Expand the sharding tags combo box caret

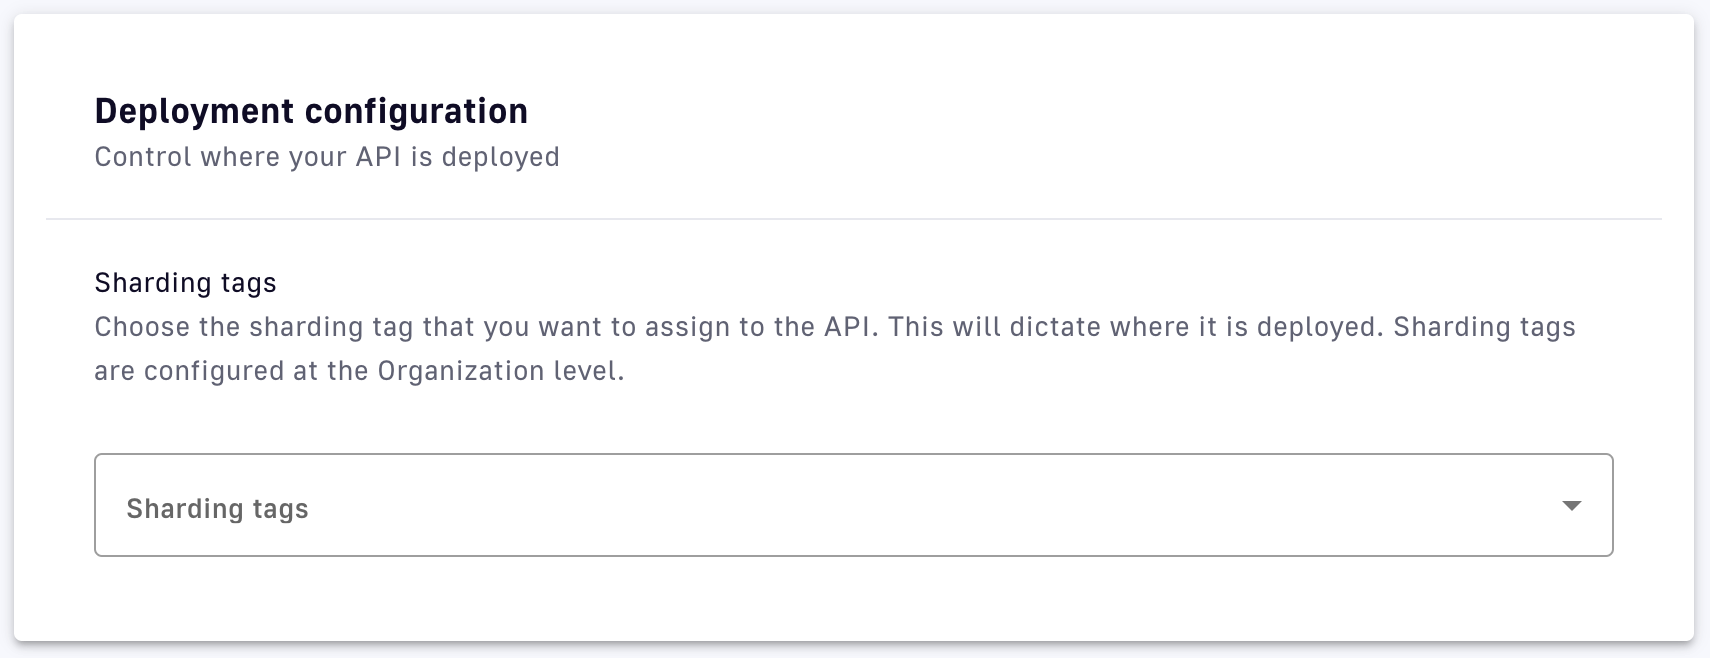(1571, 506)
